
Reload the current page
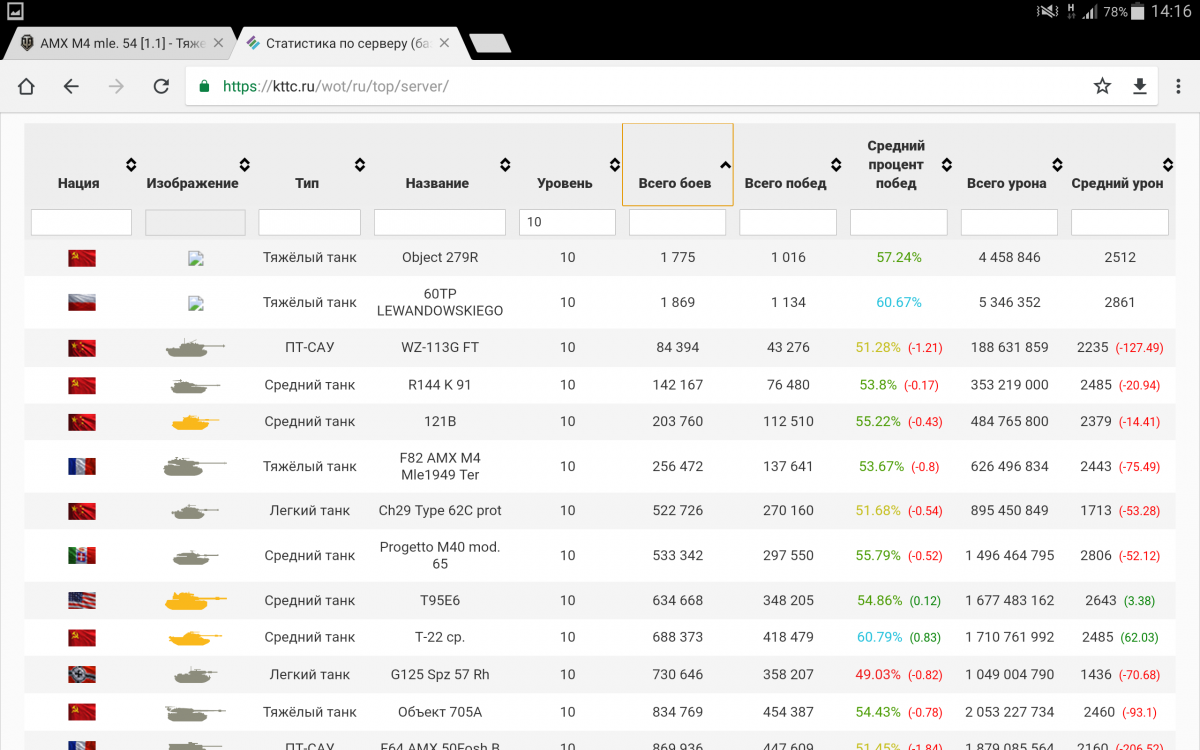(x=161, y=87)
